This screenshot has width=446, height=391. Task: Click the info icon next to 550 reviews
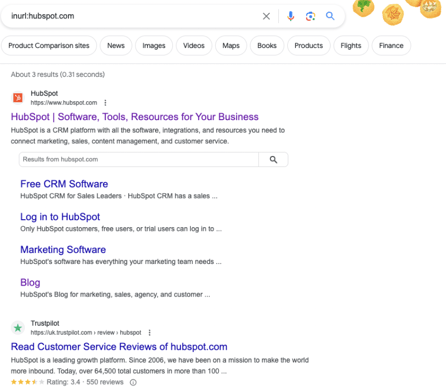pos(133,382)
